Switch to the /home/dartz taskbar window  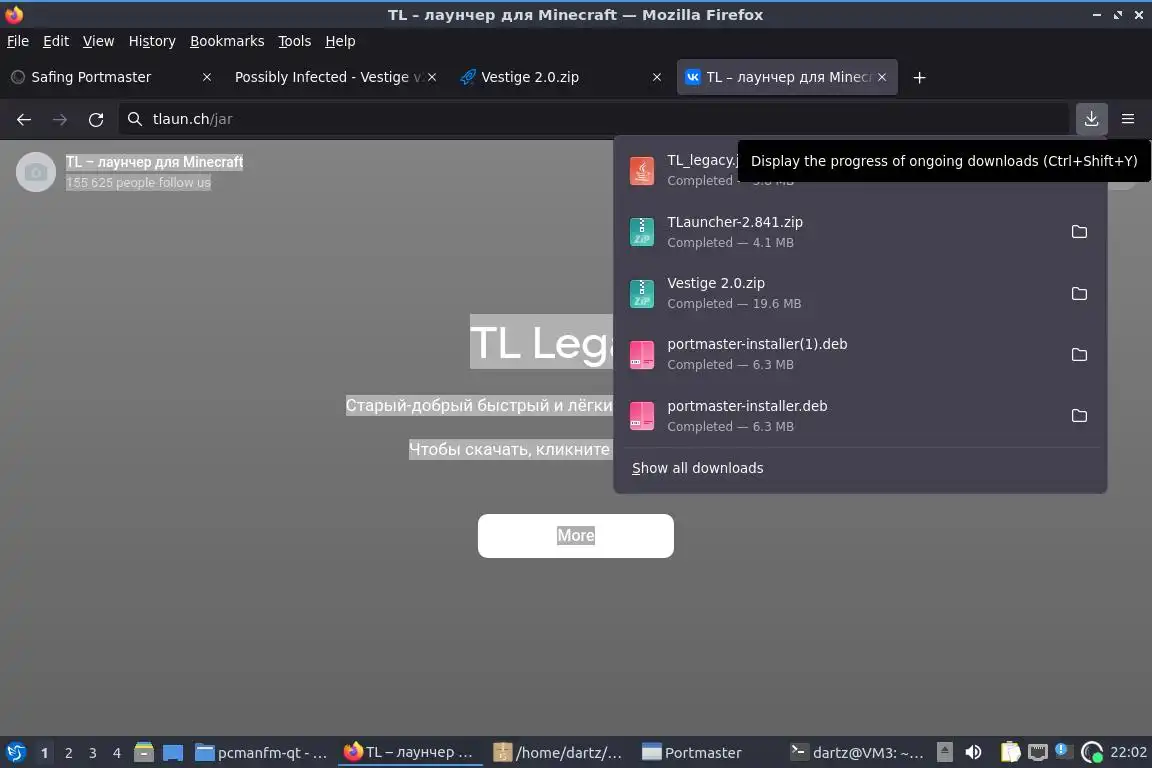click(x=558, y=753)
